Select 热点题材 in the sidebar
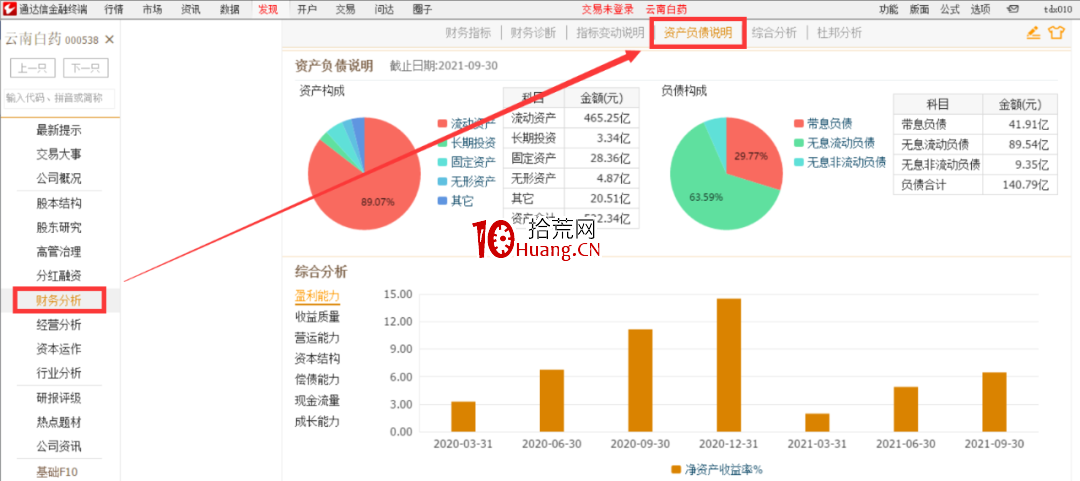Image resolution: width=1080 pixels, height=481 pixels. tap(59, 422)
